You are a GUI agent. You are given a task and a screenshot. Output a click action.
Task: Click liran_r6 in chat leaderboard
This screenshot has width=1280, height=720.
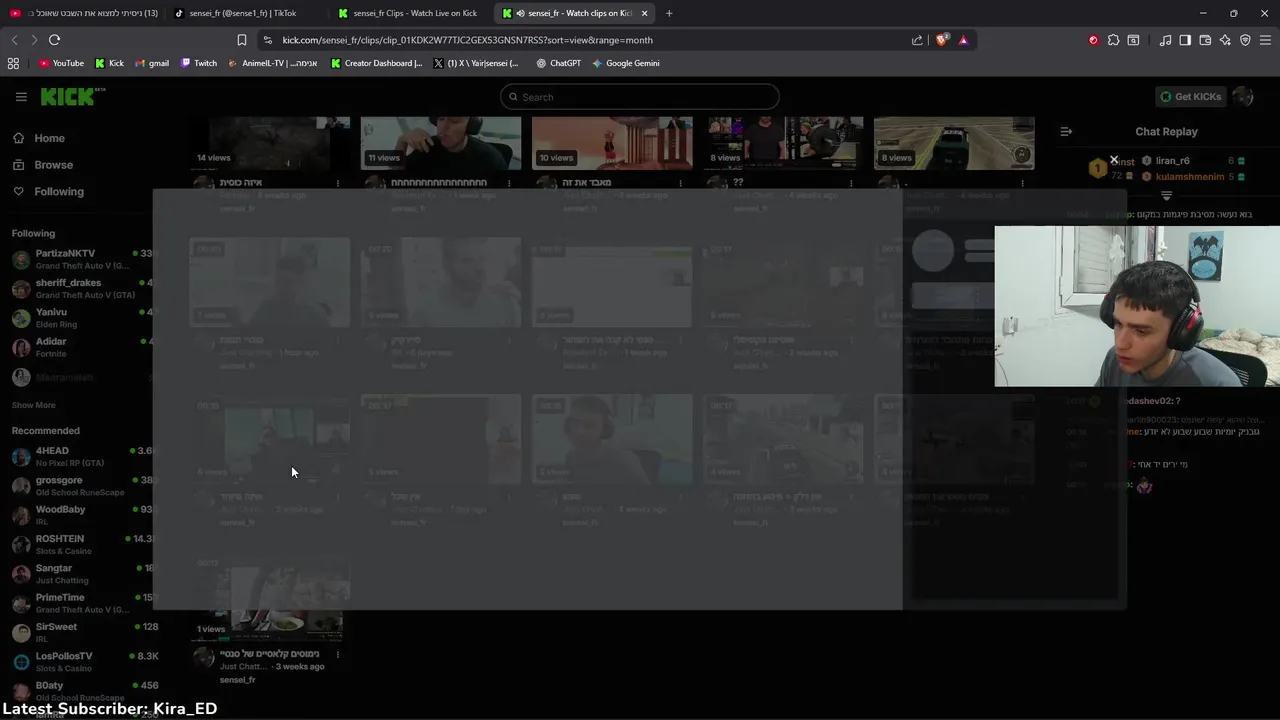(x=1172, y=161)
